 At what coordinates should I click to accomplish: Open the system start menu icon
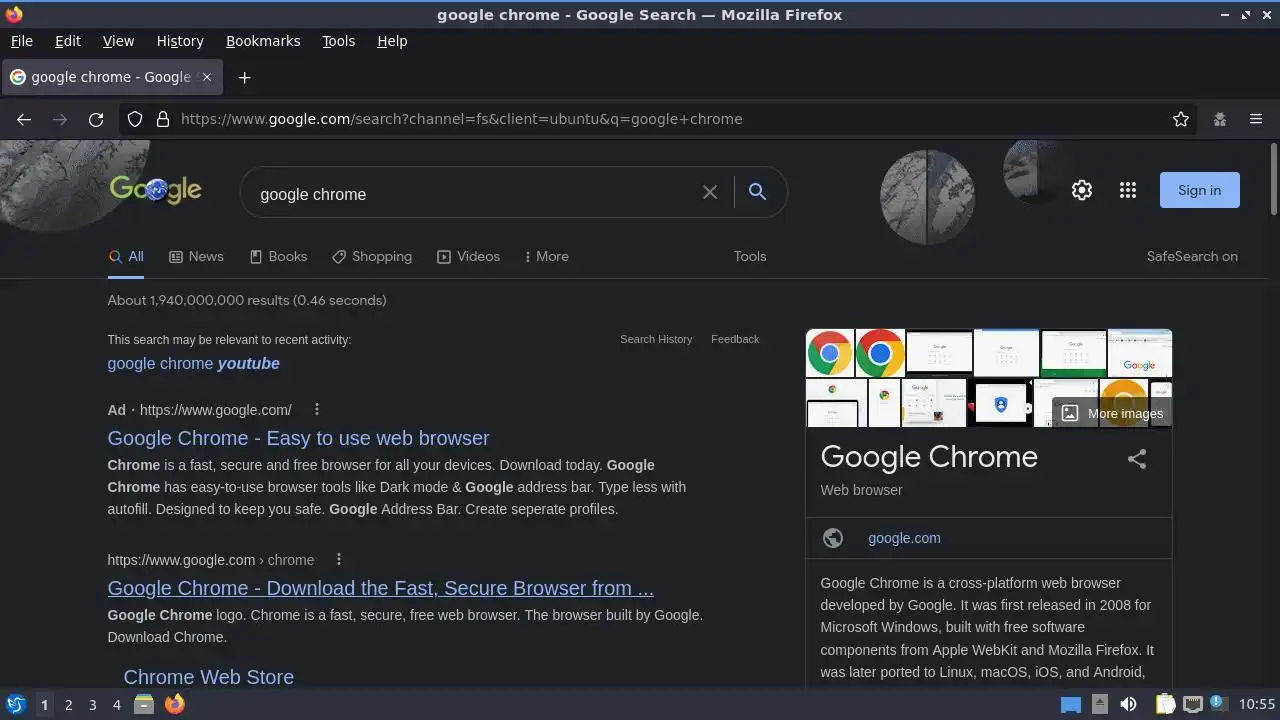click(x=15, y=704)
